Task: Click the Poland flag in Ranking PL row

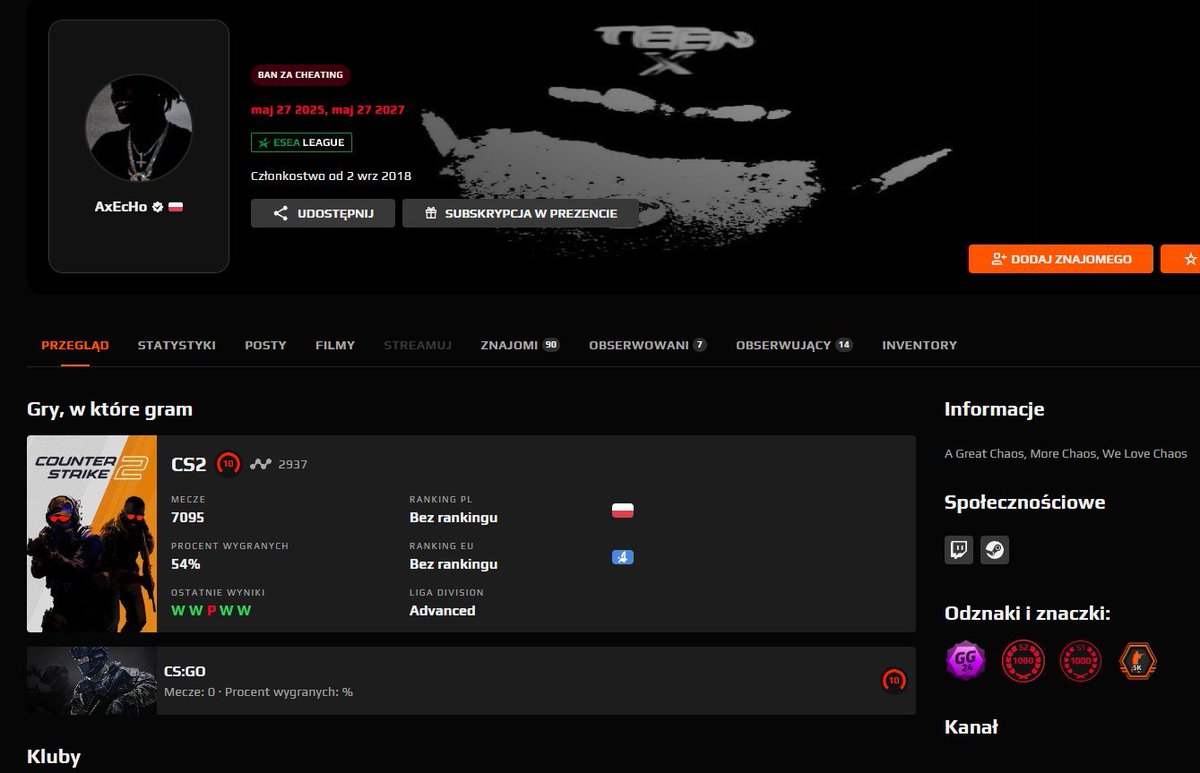Action: pyautogui.click(x=622, y=511)
